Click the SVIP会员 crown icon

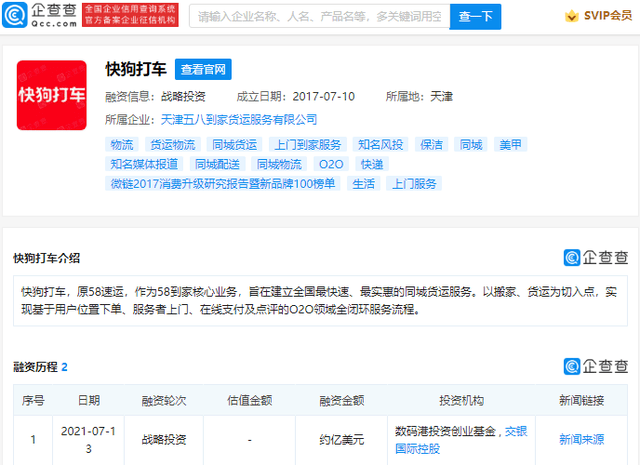[x=571, y=17]
